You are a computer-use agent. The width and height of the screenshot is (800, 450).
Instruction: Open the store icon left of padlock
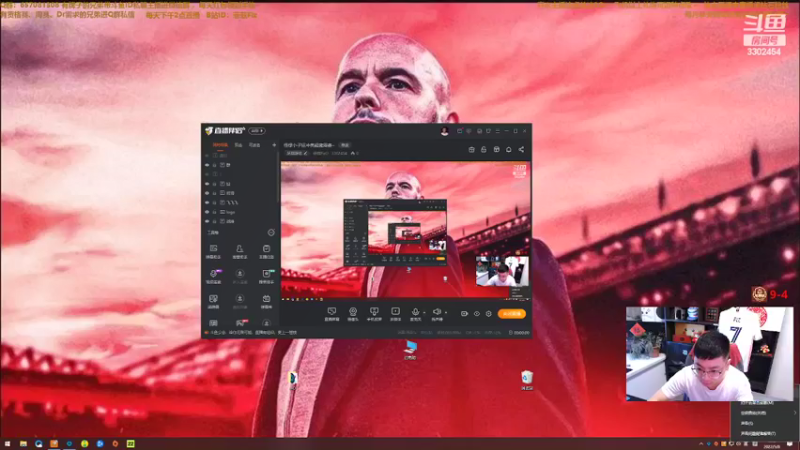click(x=471, y=149)
